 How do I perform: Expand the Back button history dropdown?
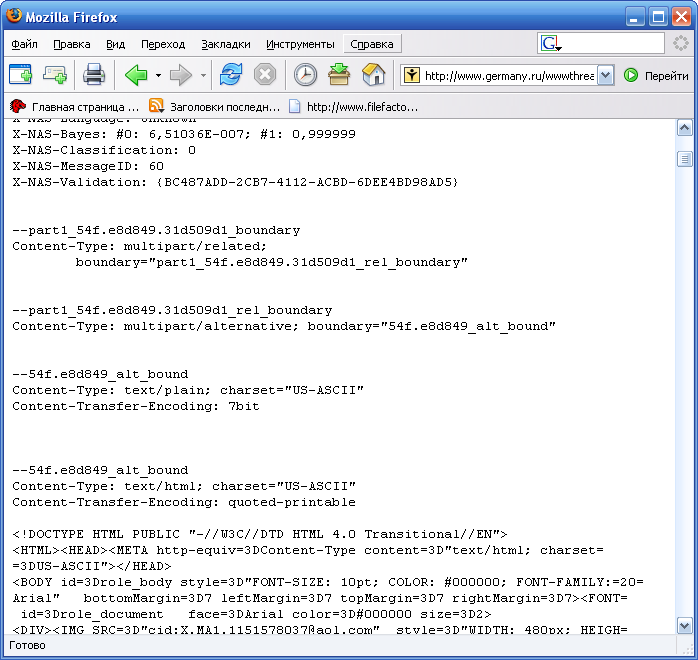pyautogui.click(x=158, y=75)
